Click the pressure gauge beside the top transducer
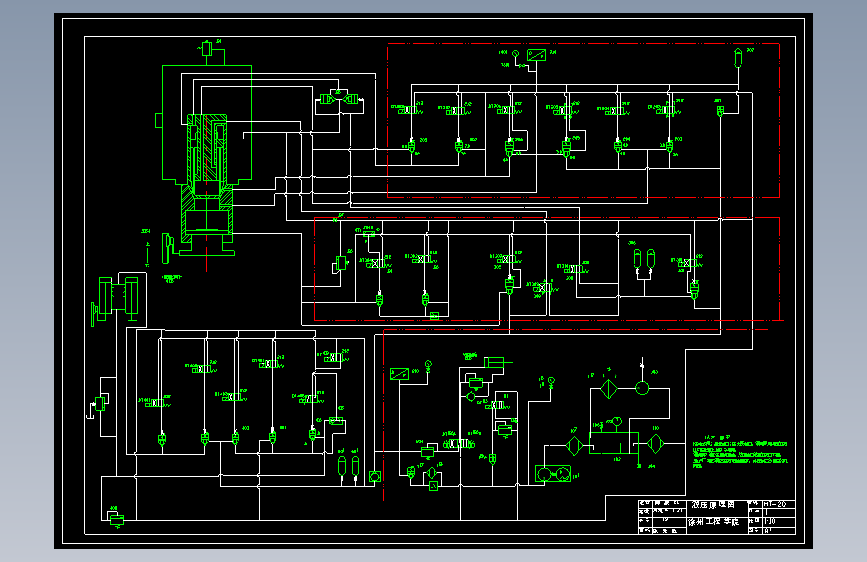867x562 pixels. 516,53
